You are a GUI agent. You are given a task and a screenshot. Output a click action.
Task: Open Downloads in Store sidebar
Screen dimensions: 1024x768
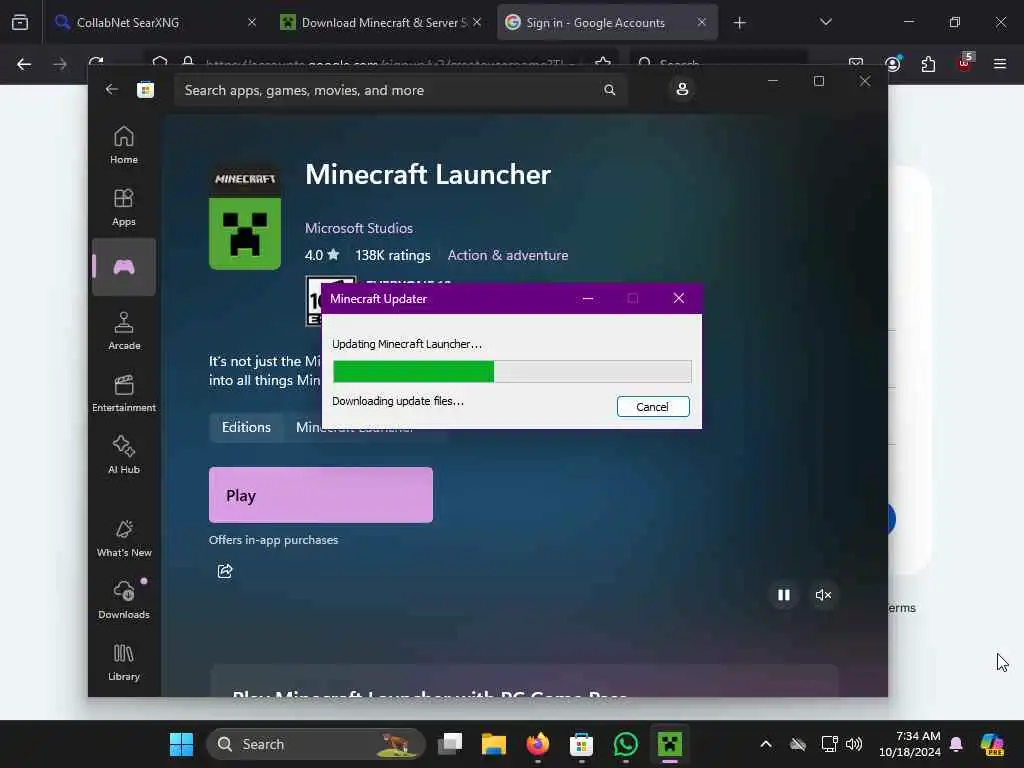[123, 600]
